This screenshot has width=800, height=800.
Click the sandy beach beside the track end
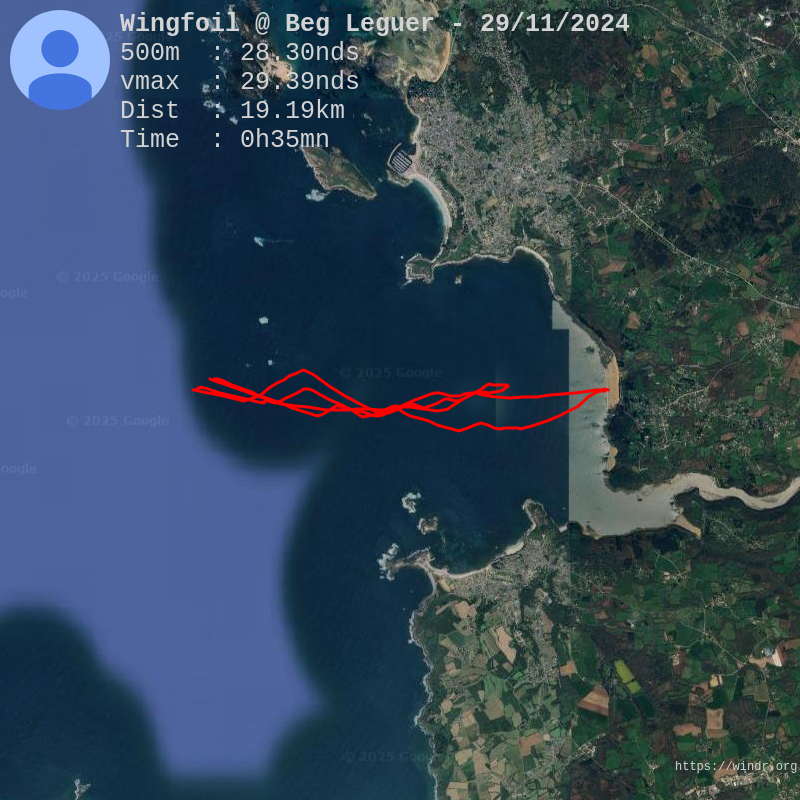pyautogui.click(x=613, y=379)
